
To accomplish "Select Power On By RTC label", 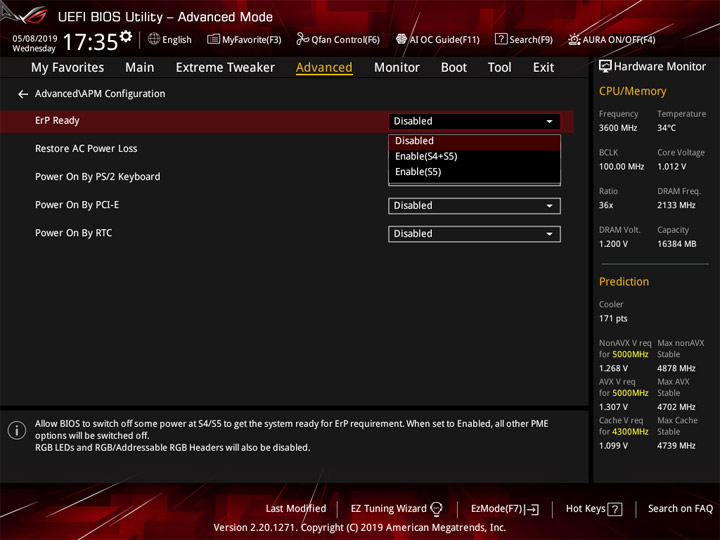I will [73, 233].
